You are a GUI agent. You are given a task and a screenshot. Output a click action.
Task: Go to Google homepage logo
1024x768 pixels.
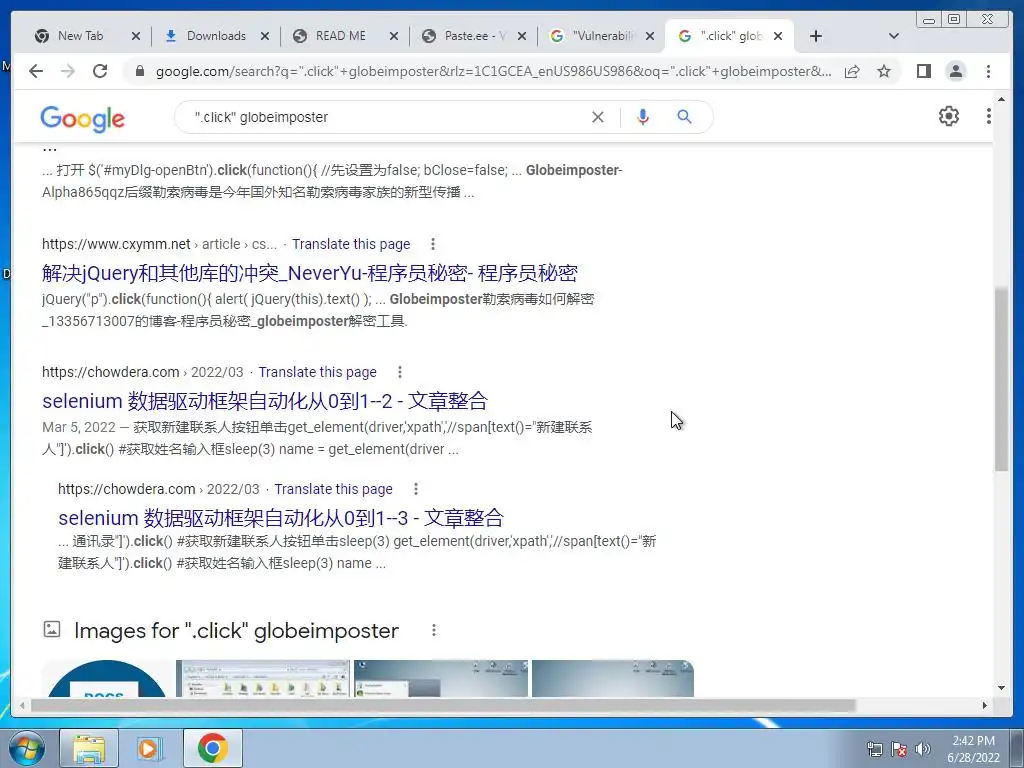click(82, 119)
